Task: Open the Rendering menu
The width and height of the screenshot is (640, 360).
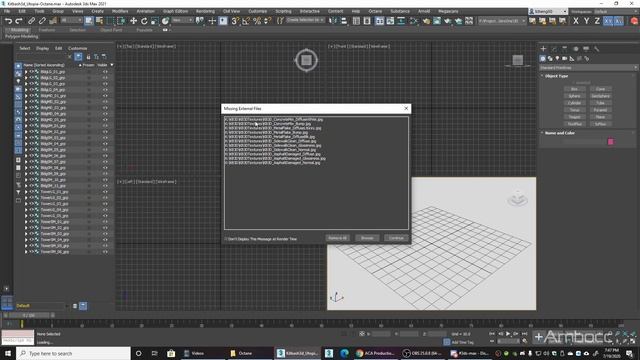Action: tap(205, 11)
